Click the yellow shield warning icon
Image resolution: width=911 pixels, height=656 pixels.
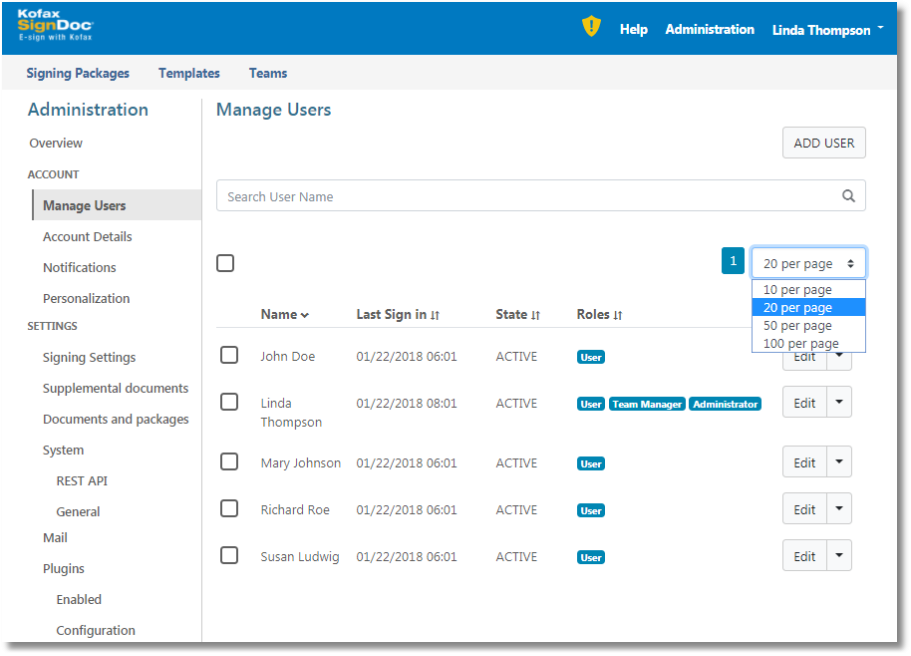pos(591,28)
